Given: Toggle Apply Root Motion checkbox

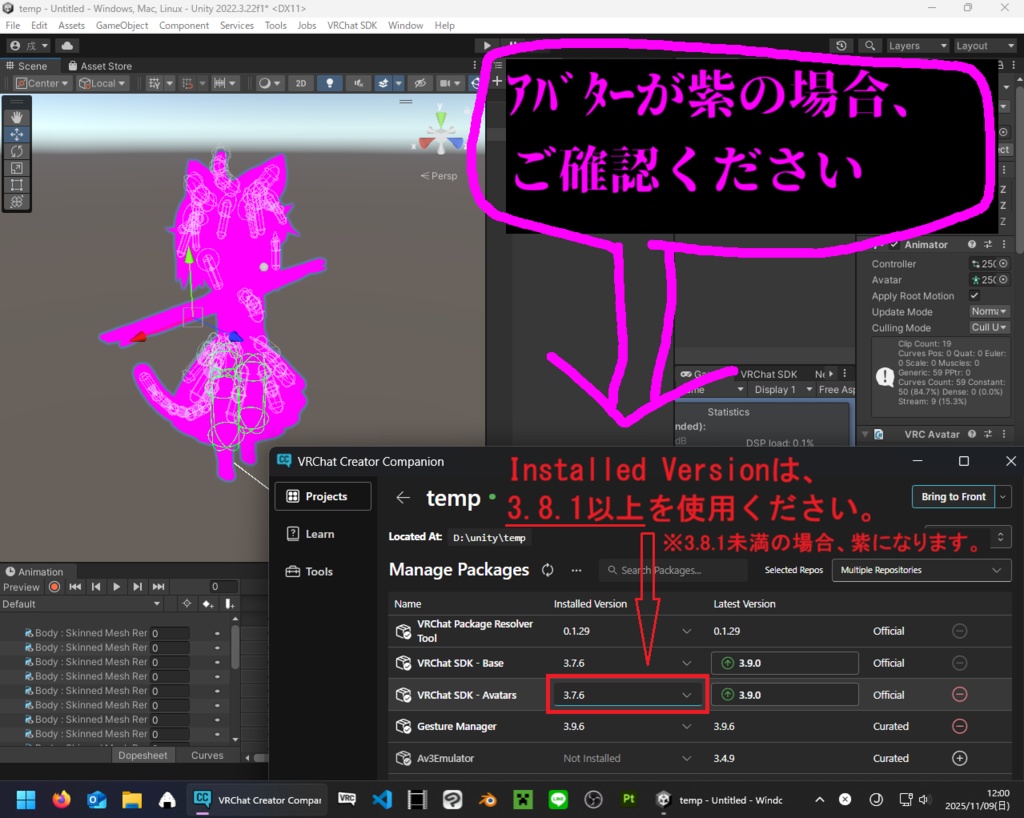Looking at the screenshot, I should 974,296.
